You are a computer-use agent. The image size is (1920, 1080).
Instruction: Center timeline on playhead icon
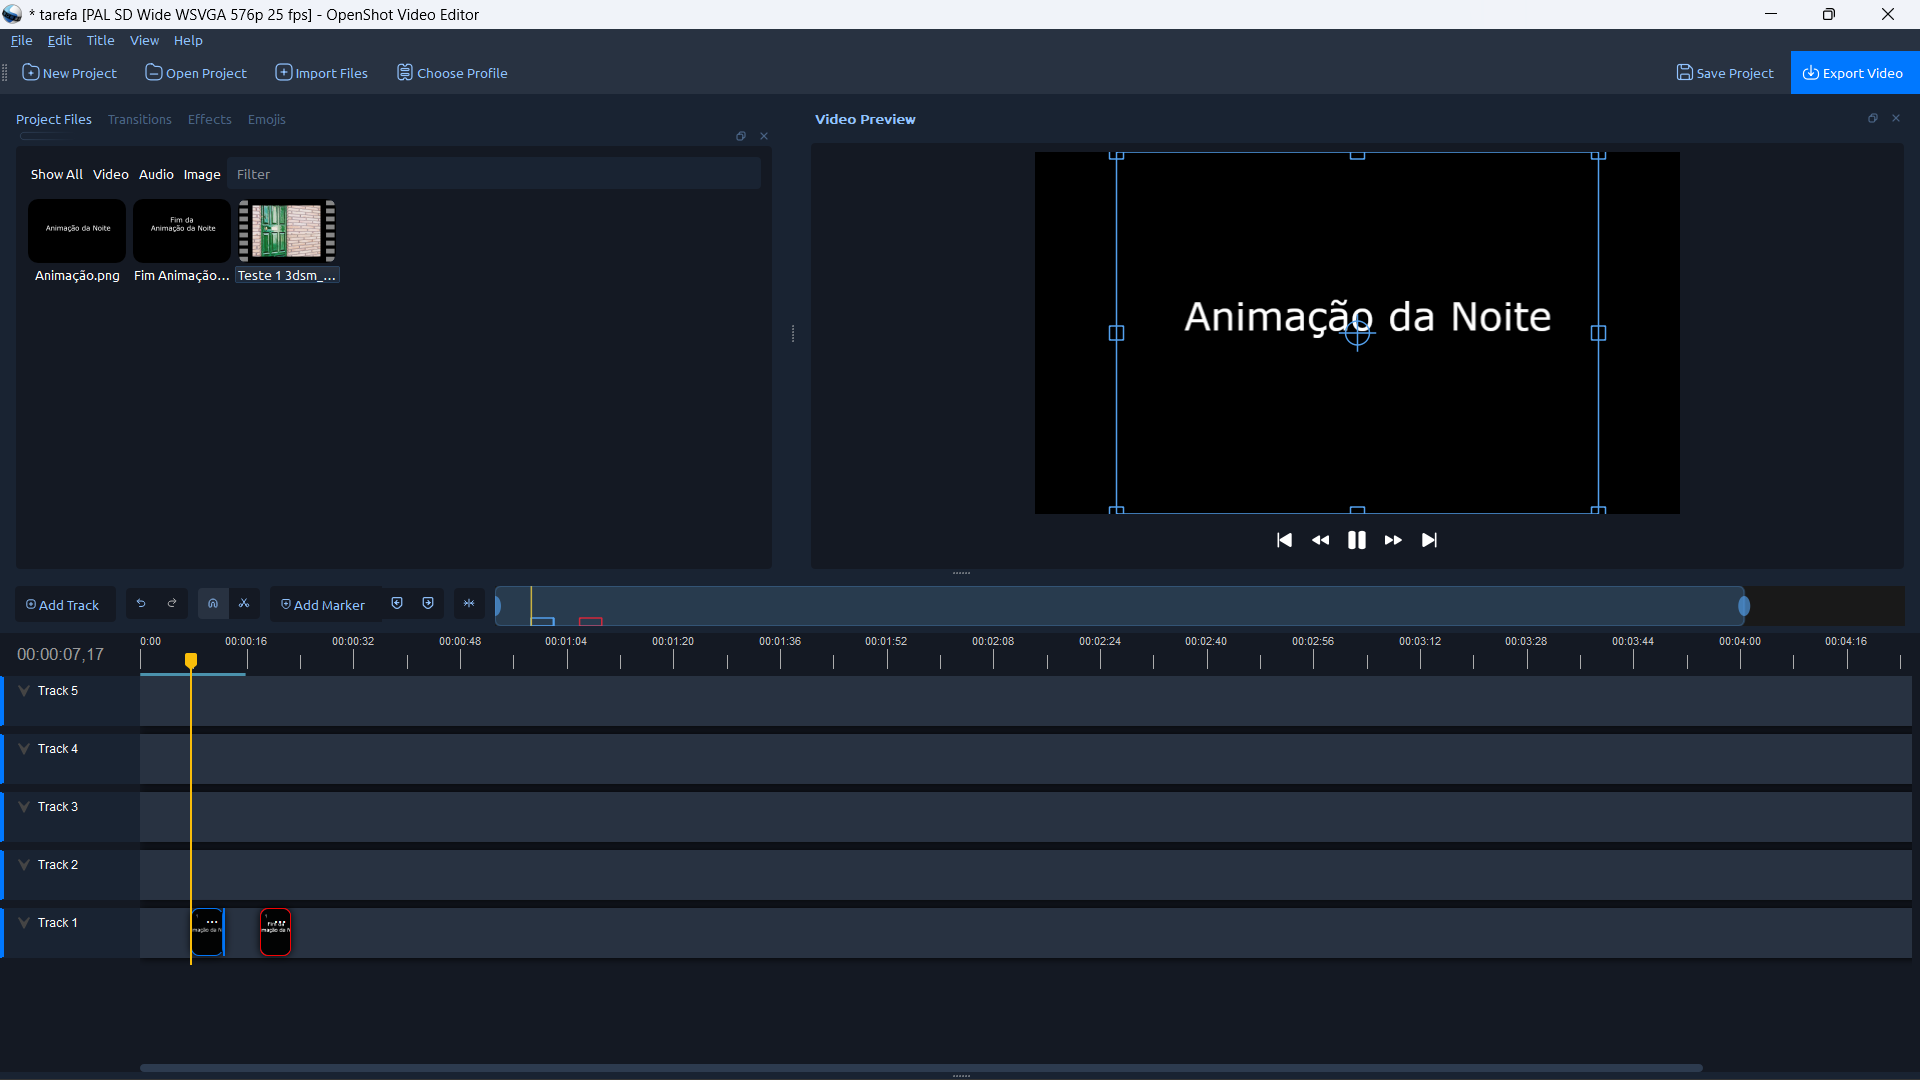coord(469,604)
